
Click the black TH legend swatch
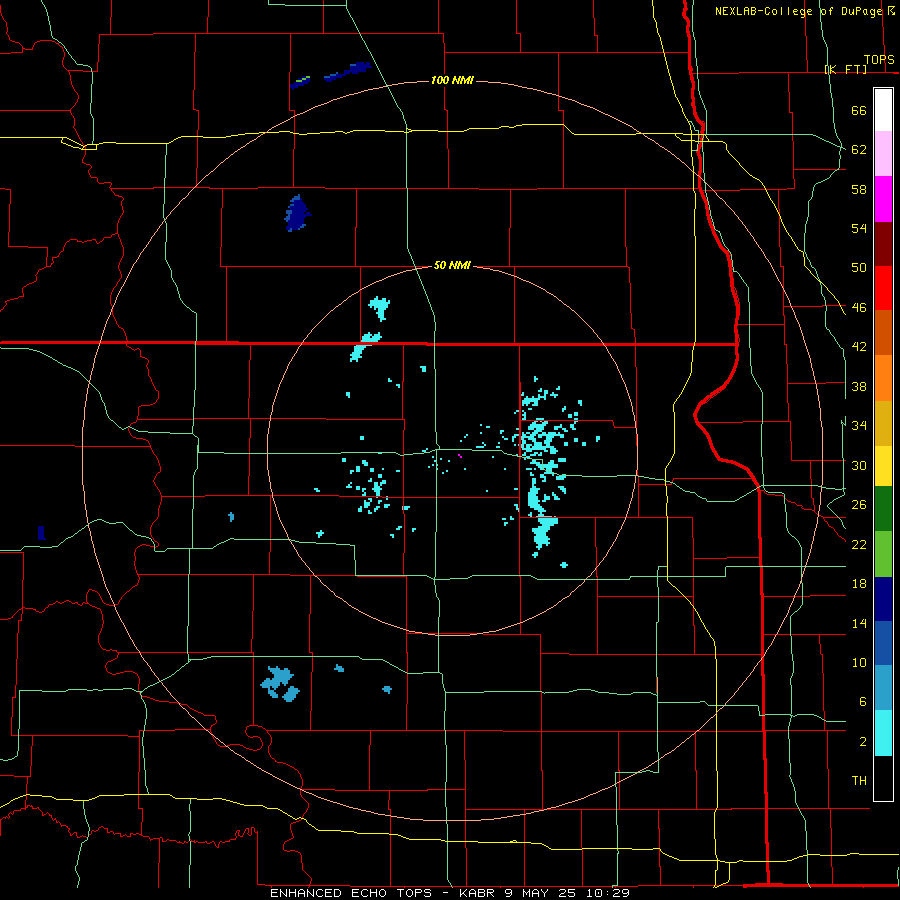pos(883,778)
